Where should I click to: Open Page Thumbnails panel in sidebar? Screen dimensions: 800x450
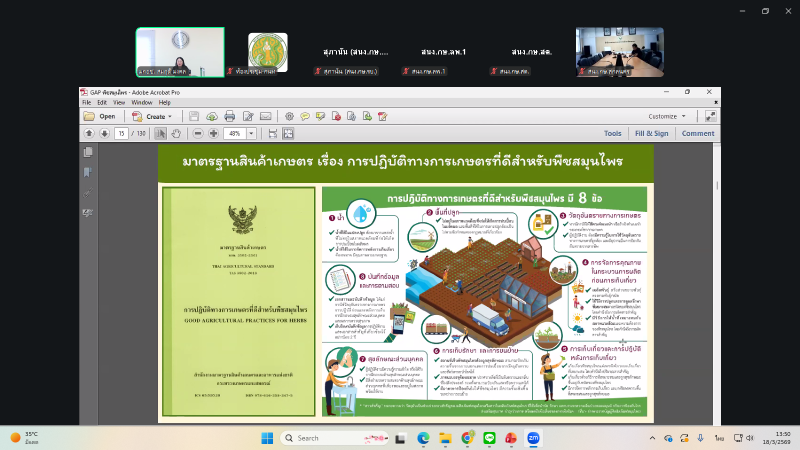(x=88, y=152)
